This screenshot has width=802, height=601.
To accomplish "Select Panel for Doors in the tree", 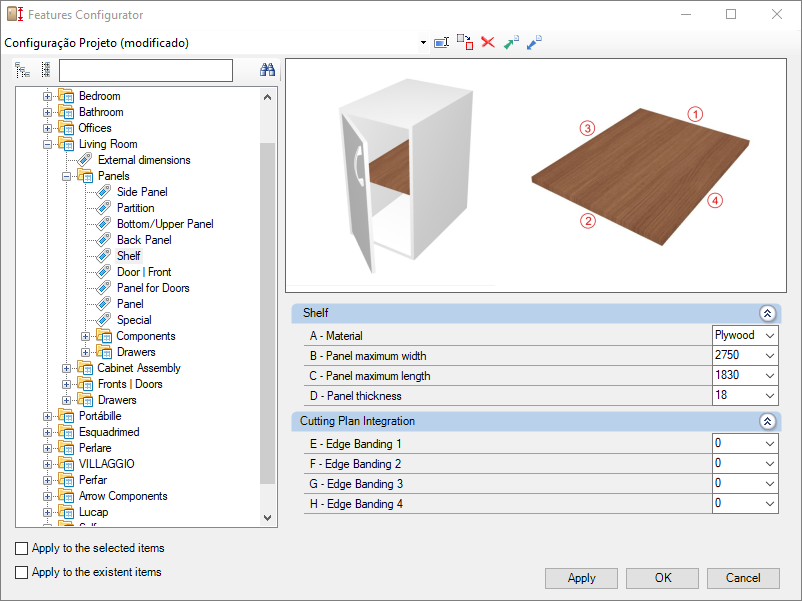I will point(153,288).
